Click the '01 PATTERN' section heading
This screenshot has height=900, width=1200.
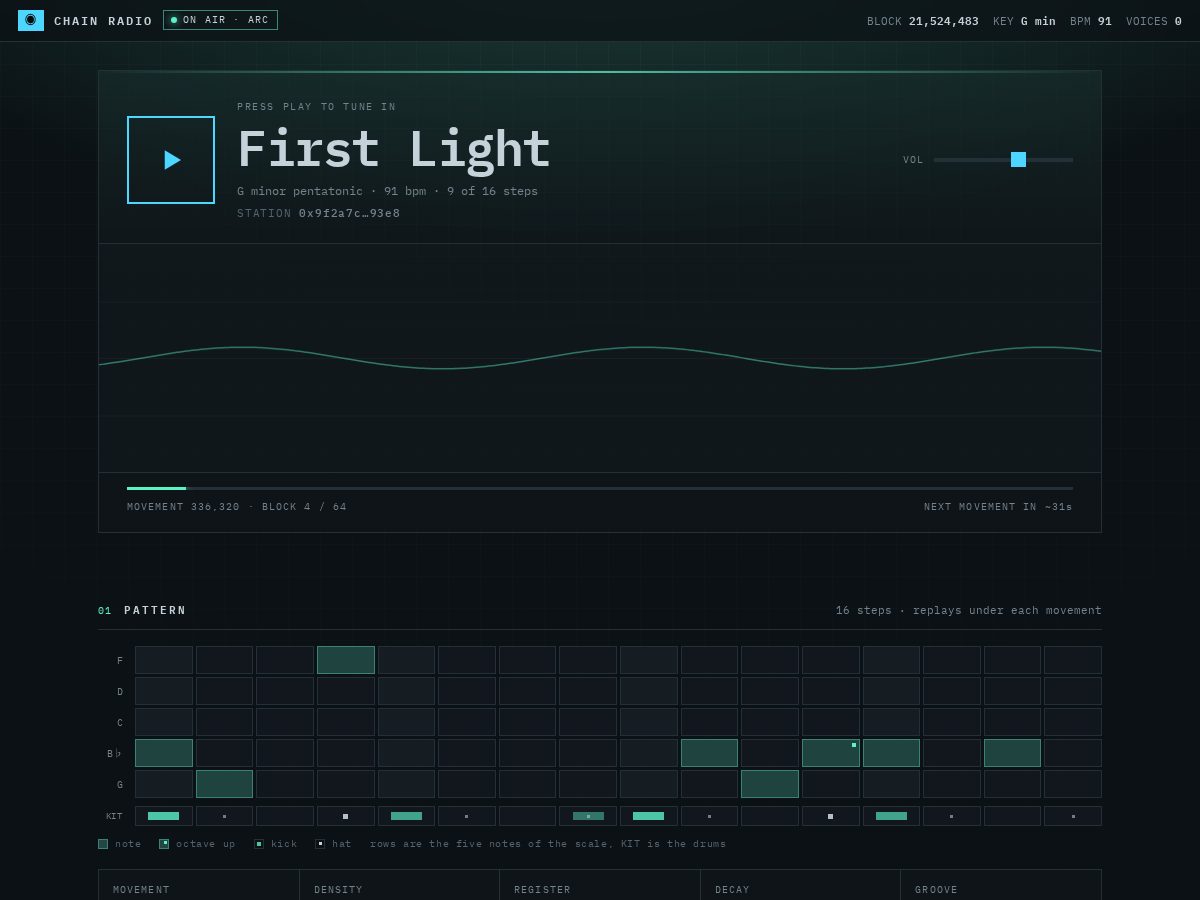[x=142, y=611]
